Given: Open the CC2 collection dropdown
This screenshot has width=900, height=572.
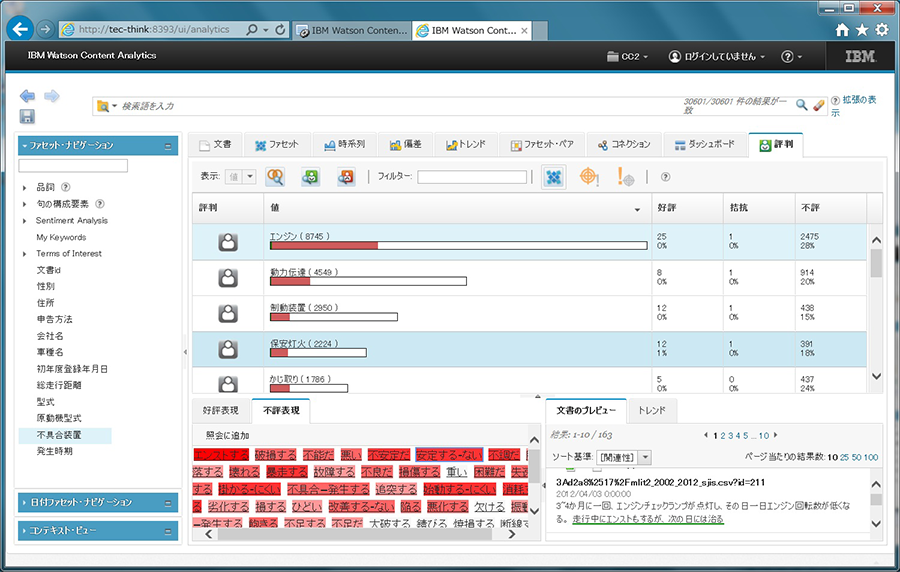Looking at the screenshot, I should click(627, 56).
